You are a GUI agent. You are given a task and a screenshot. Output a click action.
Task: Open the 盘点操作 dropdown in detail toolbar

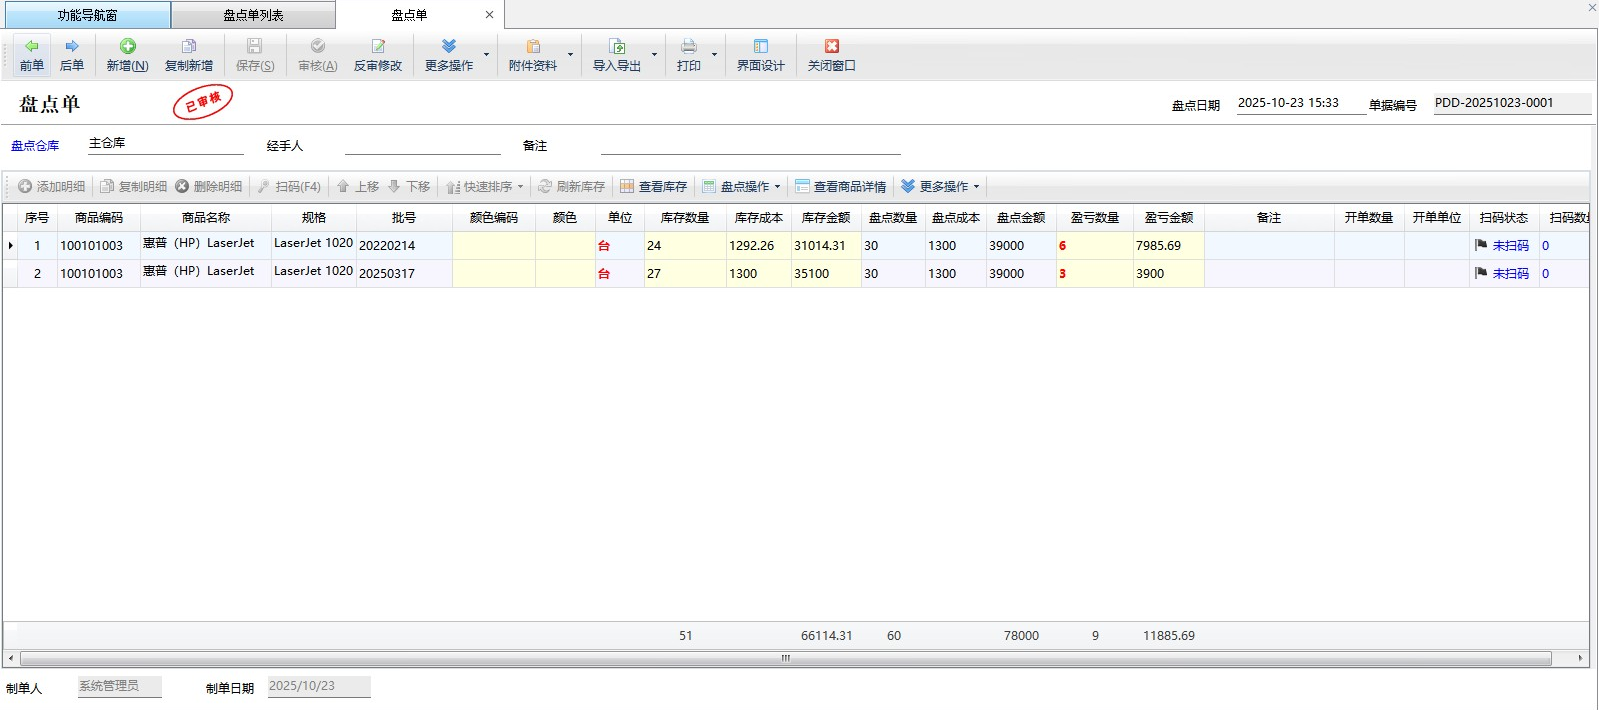(741, 187)
